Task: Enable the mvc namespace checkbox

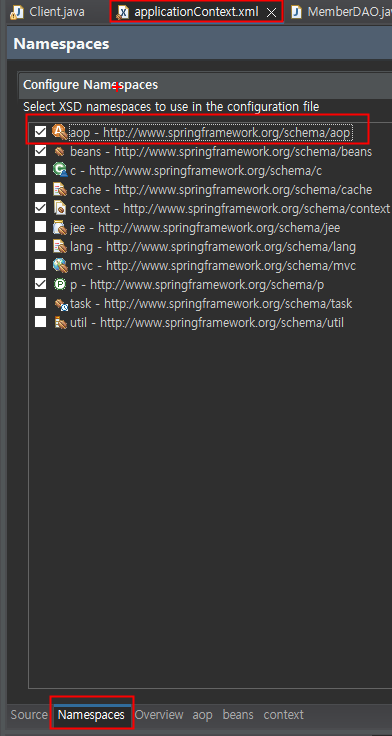Action: [41, 265]
